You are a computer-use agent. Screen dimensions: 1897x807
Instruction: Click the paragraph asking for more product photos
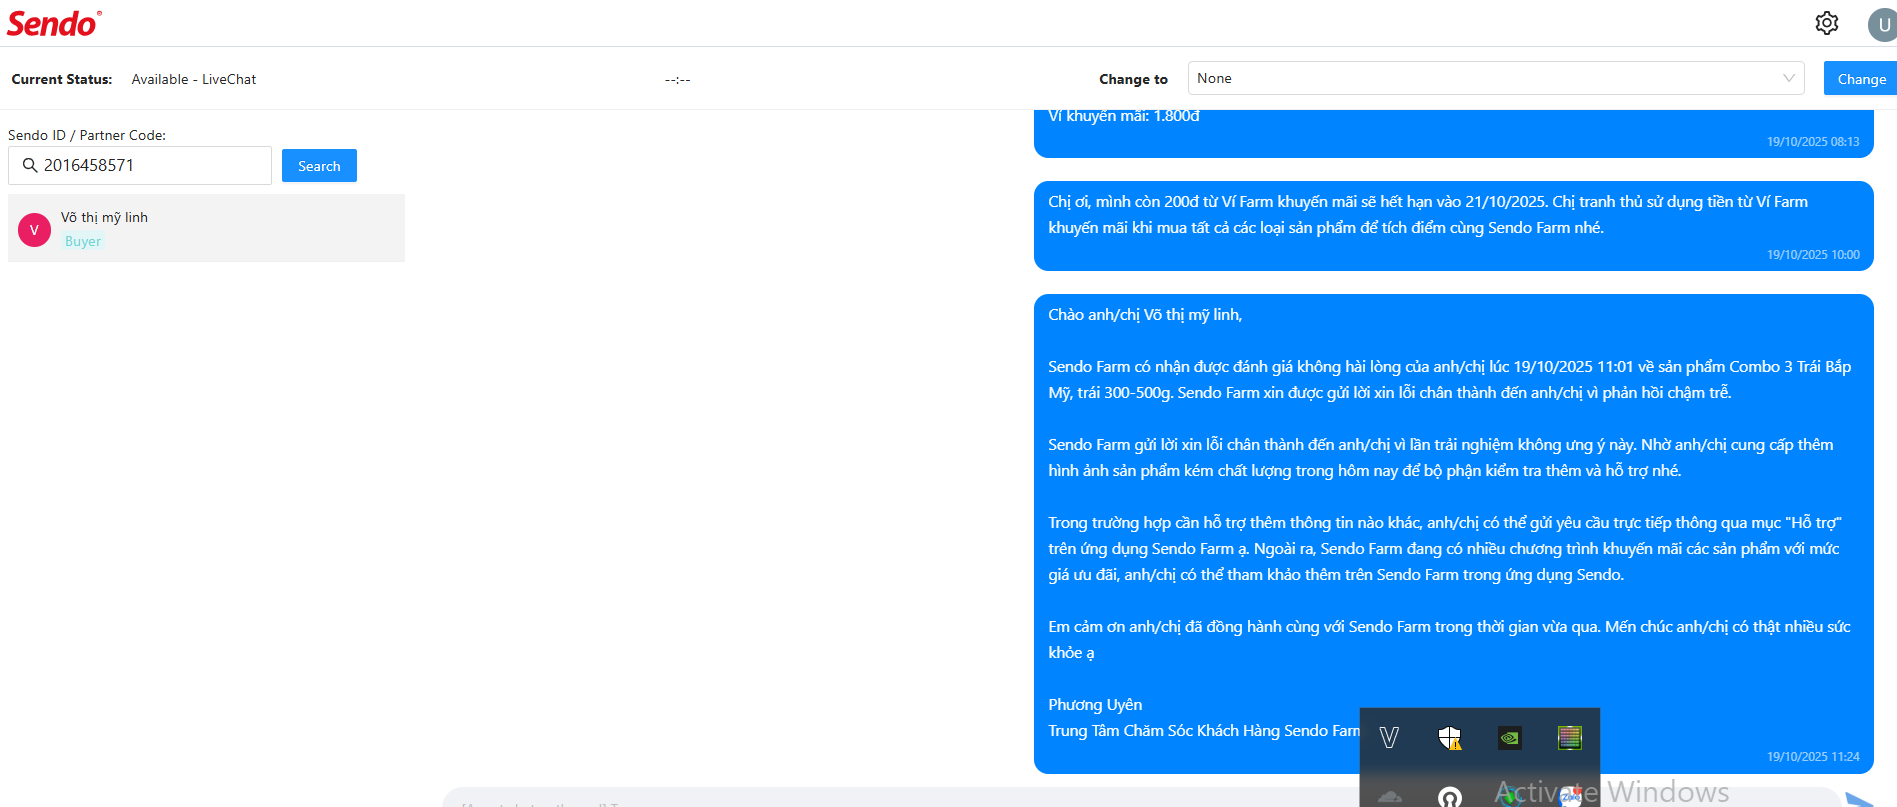1441,458
